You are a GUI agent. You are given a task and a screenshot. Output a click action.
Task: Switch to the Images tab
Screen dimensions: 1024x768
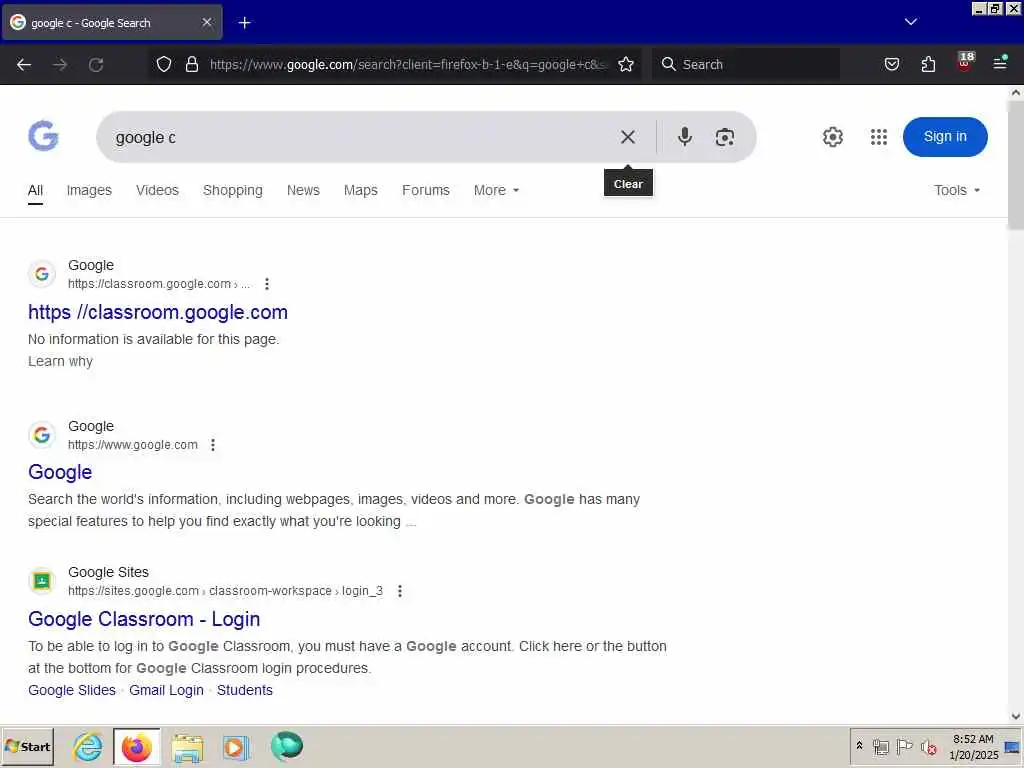click(89, 190)
